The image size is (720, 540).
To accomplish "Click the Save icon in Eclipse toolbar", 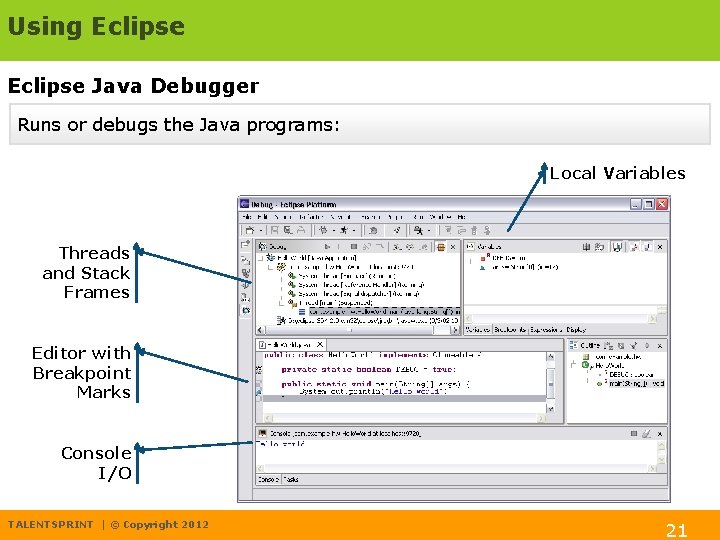I will [x=275, y=230].
